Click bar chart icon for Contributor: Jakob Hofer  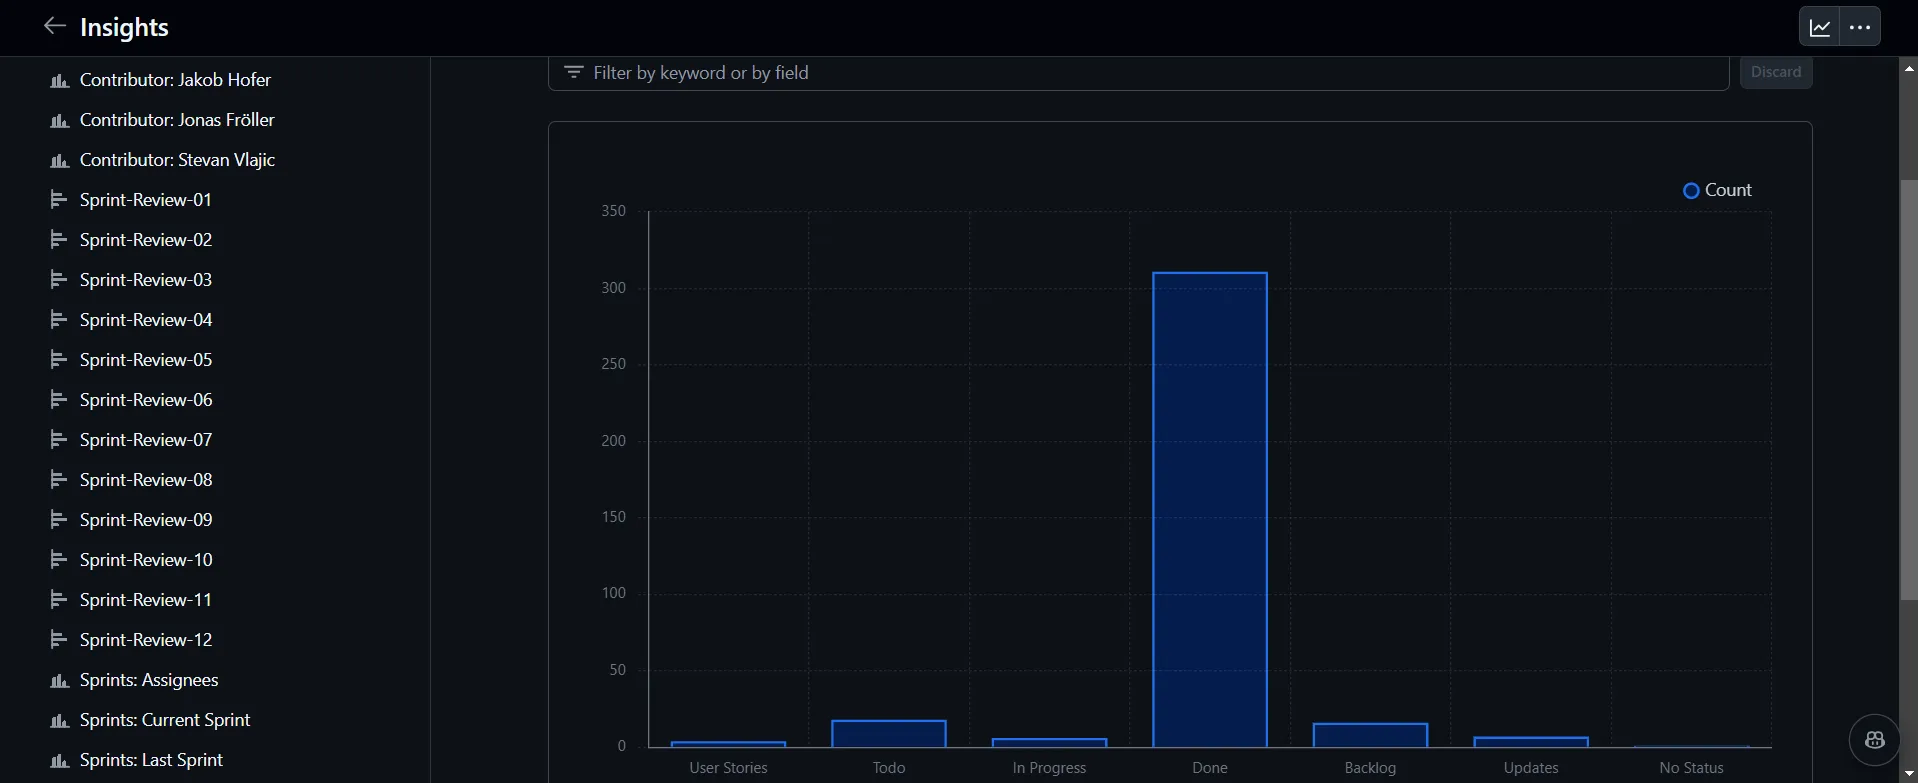(x=60, y=80)
